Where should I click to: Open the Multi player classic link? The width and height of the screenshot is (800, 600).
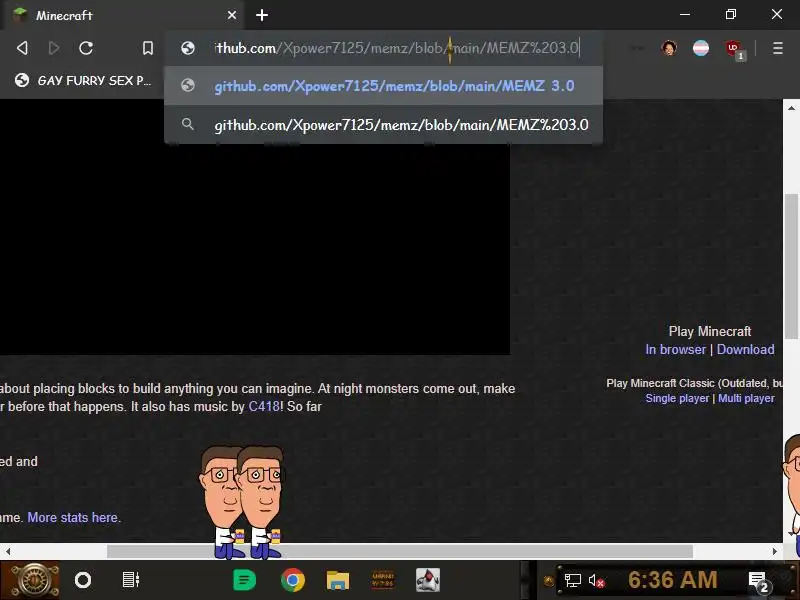(746, 398)
